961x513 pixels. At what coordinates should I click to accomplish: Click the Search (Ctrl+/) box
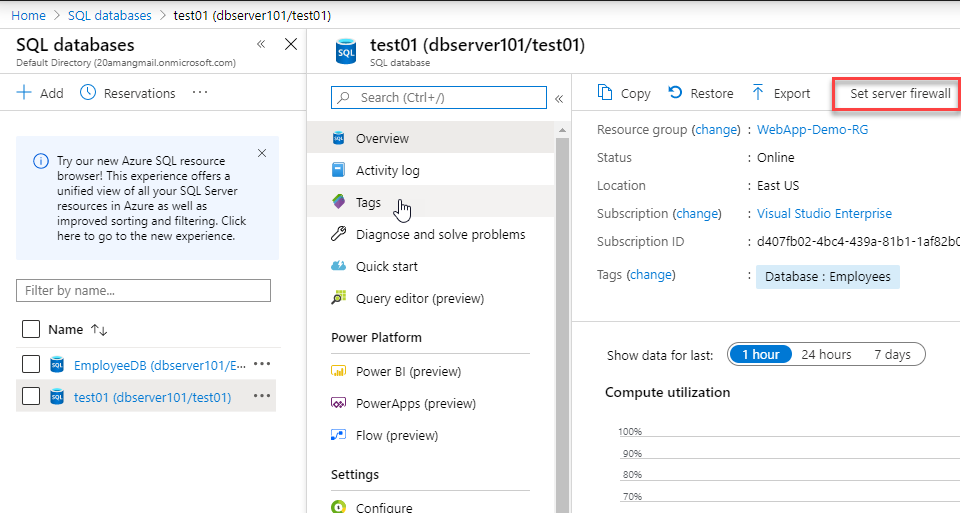click(x=439, y=97)
